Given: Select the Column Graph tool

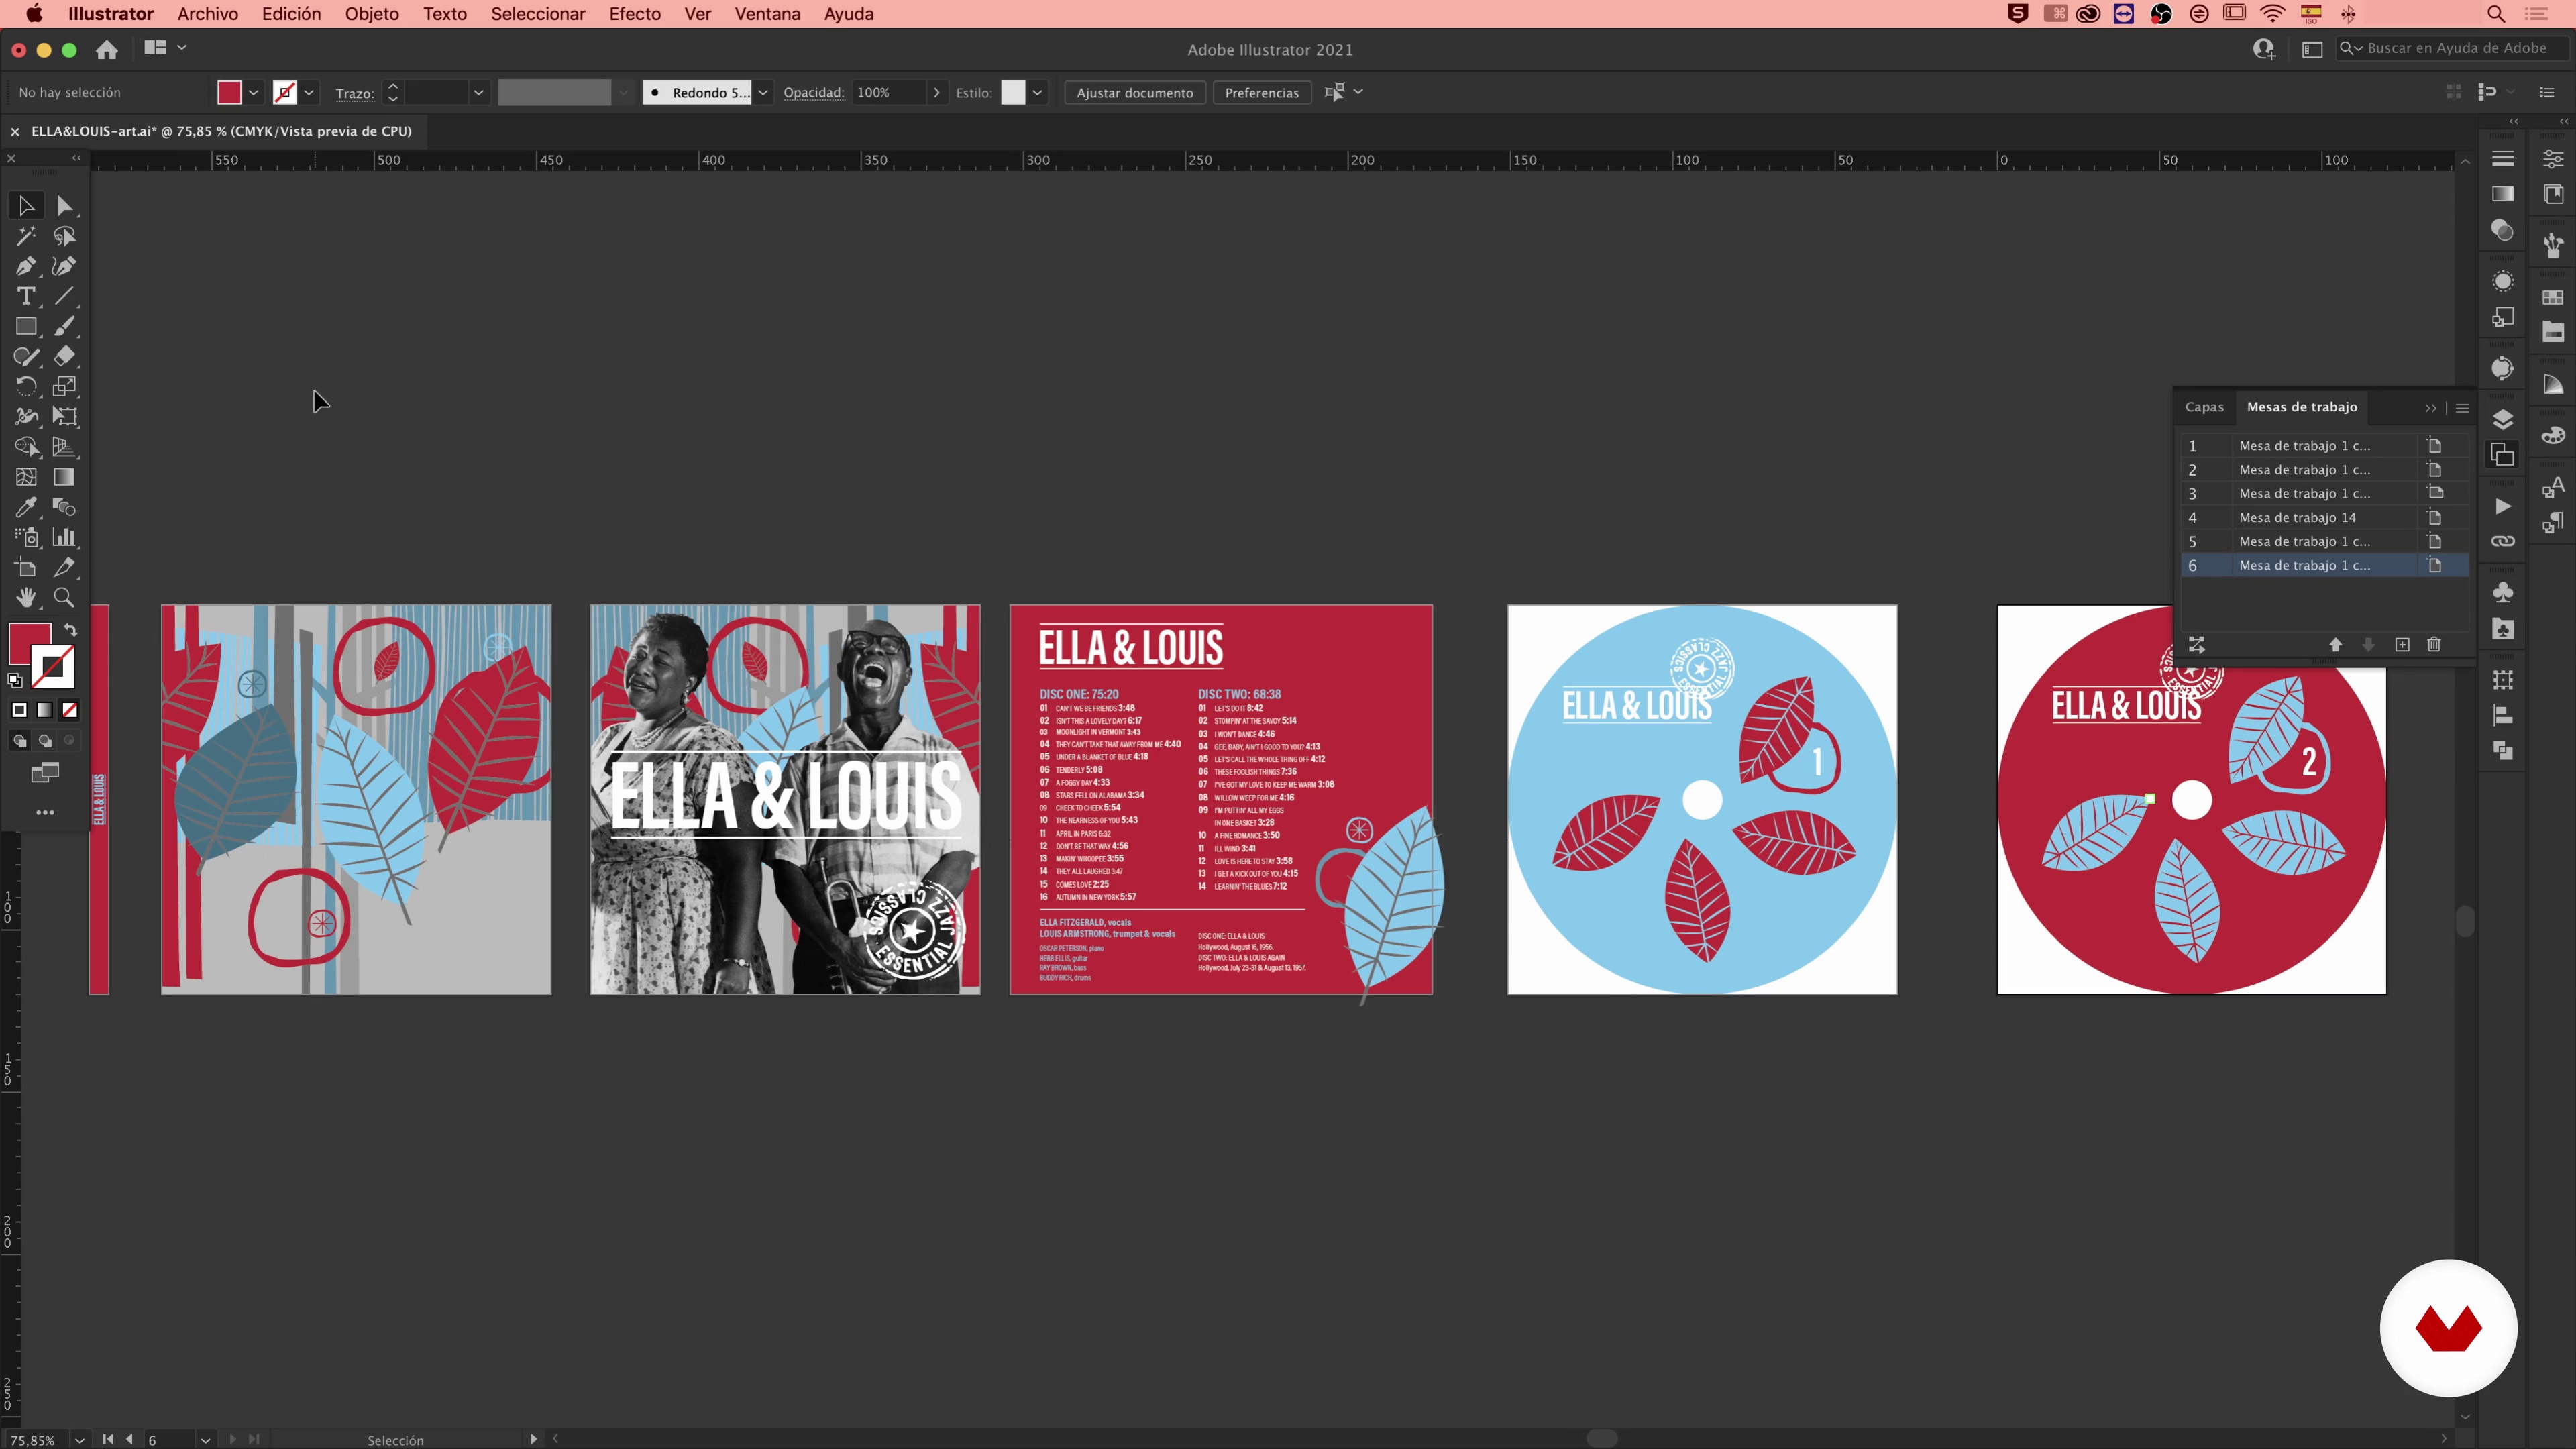Looking at the screenshot, I should point(64,537).
